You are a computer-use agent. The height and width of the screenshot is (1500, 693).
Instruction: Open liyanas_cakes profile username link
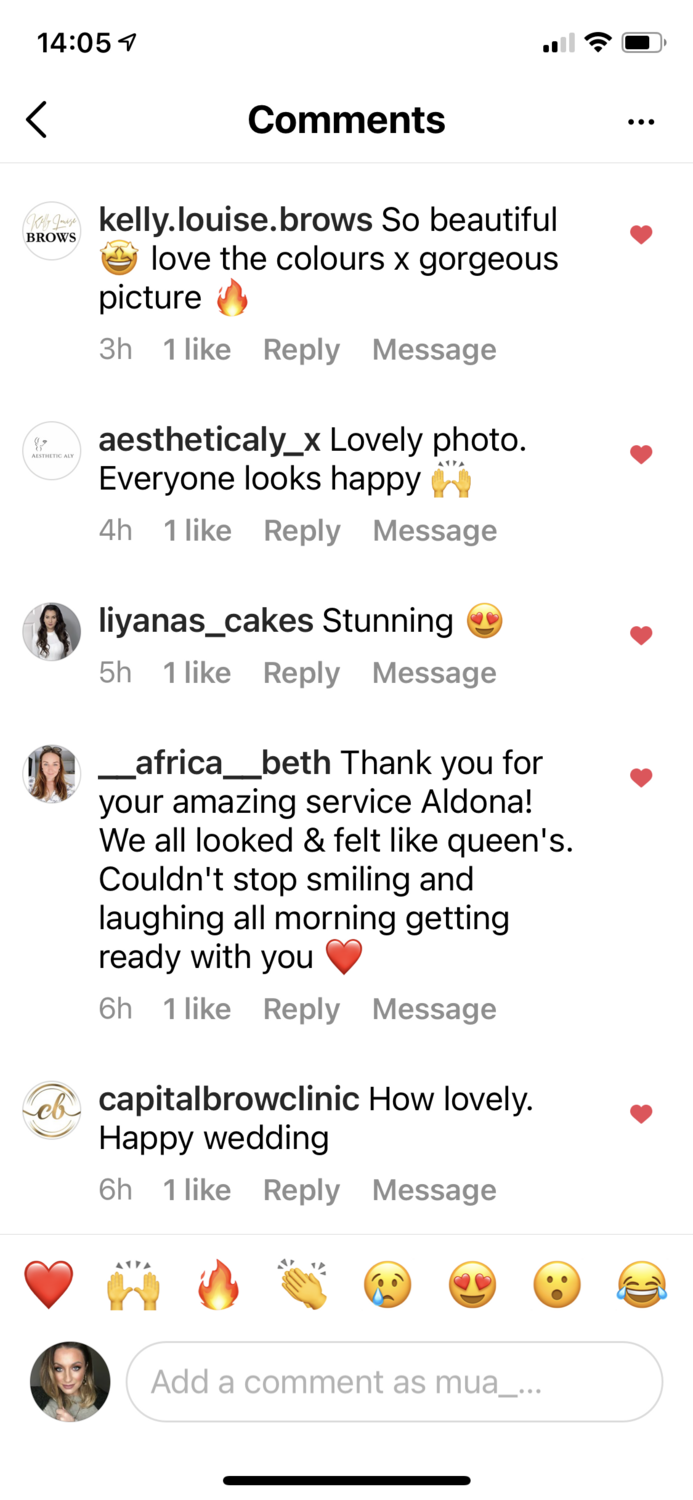coord(206,621)
